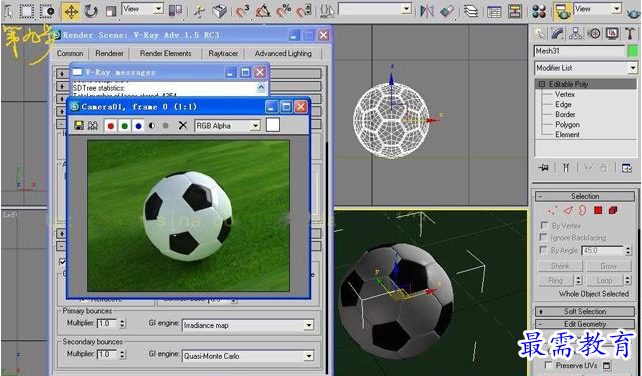Toggle Percent Snap in the toolbar
This screenshot has height=376, width=642.
(283, 11)
